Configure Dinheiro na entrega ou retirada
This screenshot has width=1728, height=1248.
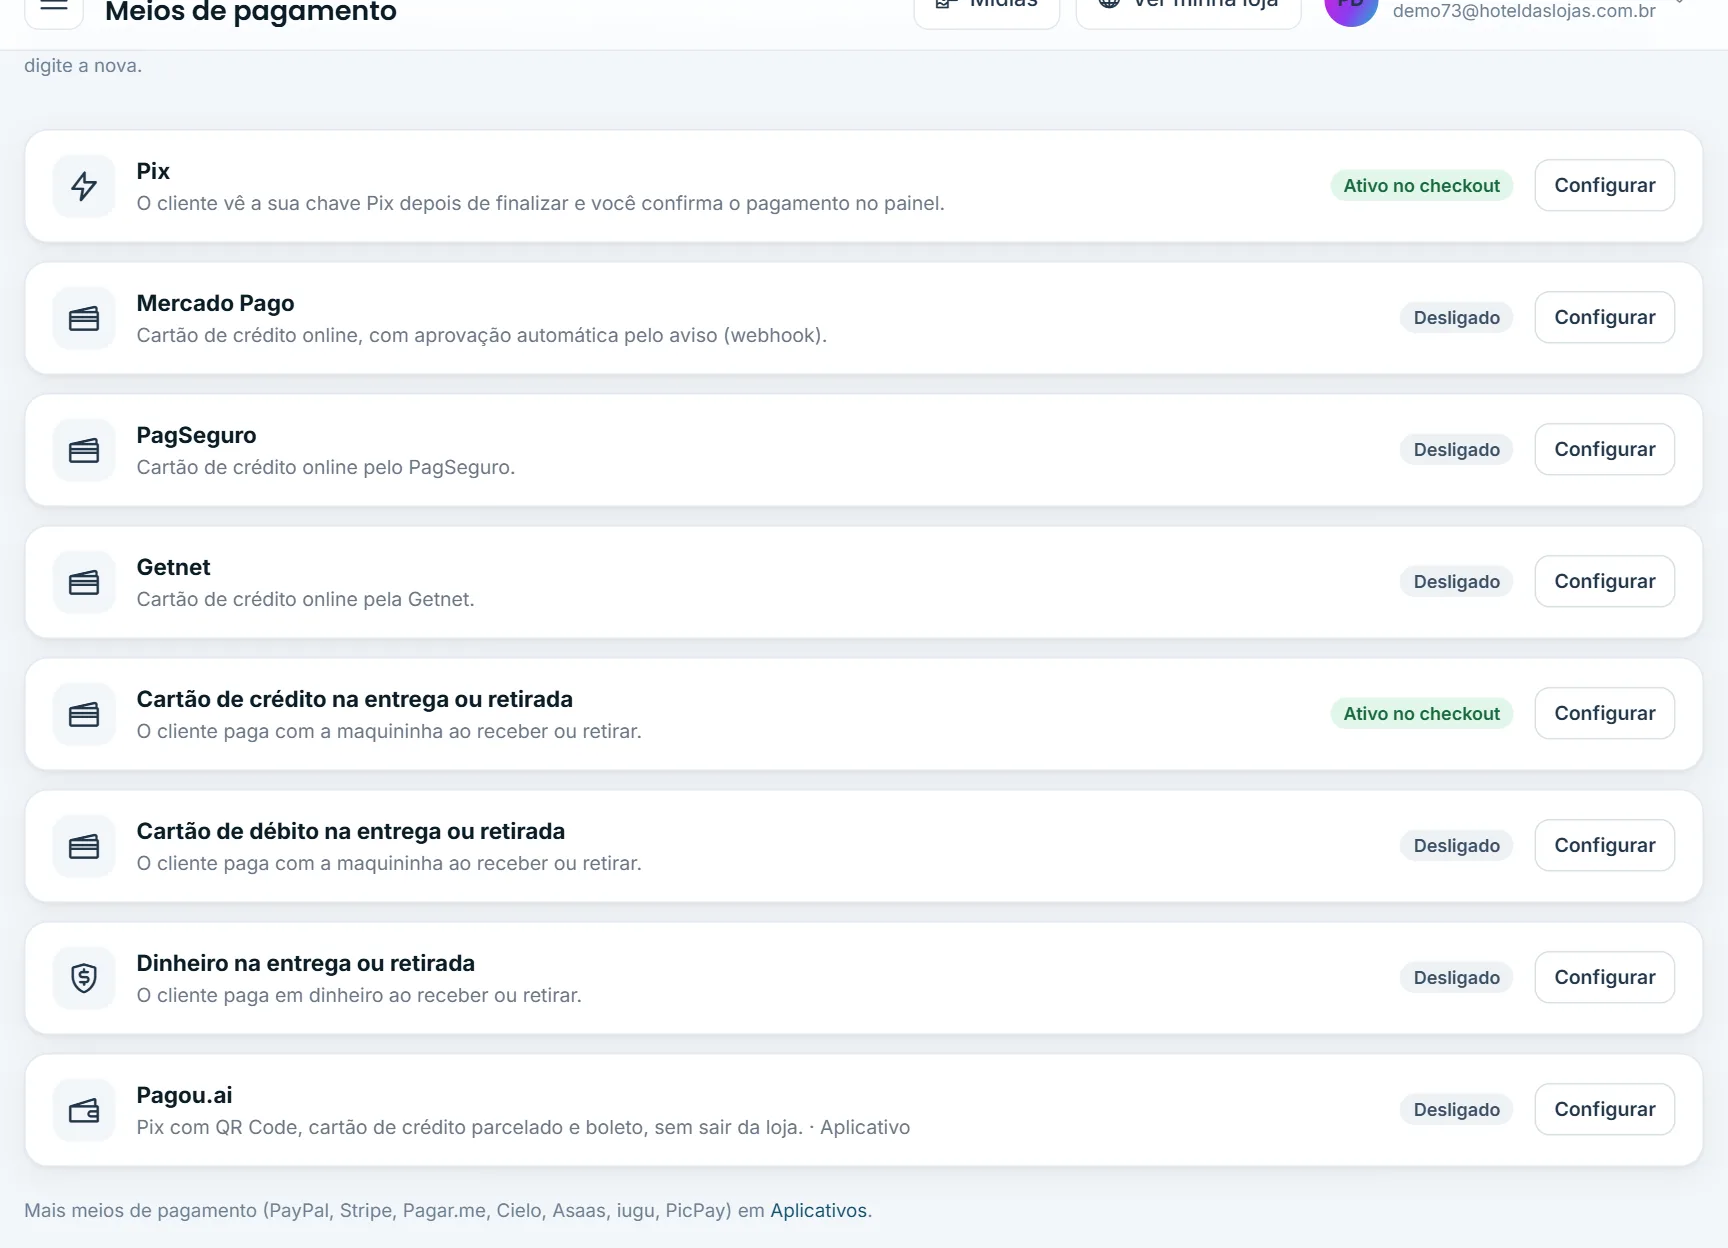point(1605,977)
